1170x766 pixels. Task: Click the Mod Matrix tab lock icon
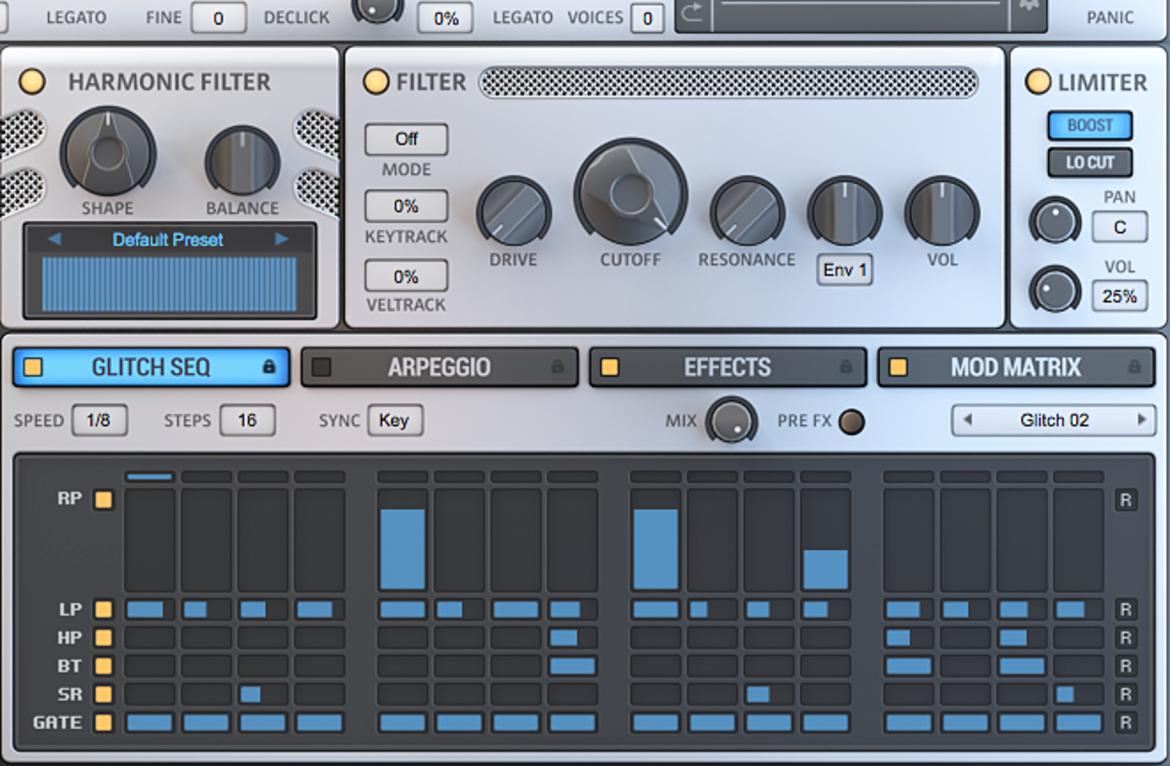pyautogui.click(x=1134, y=366)
